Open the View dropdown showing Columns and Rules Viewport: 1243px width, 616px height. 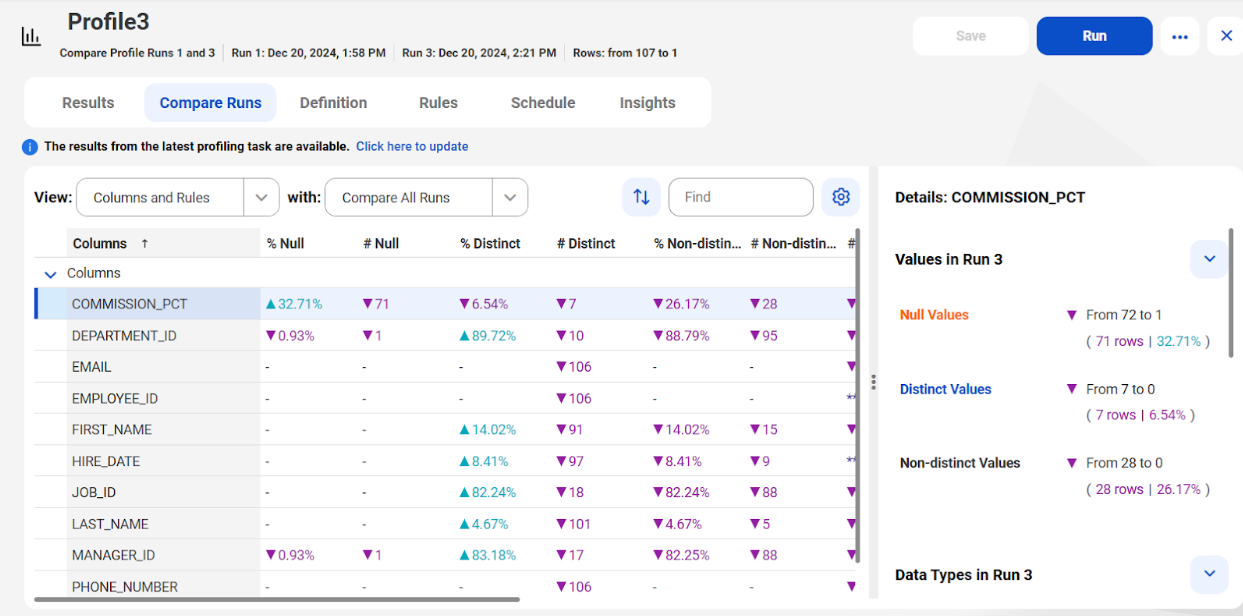pos(261,197)
